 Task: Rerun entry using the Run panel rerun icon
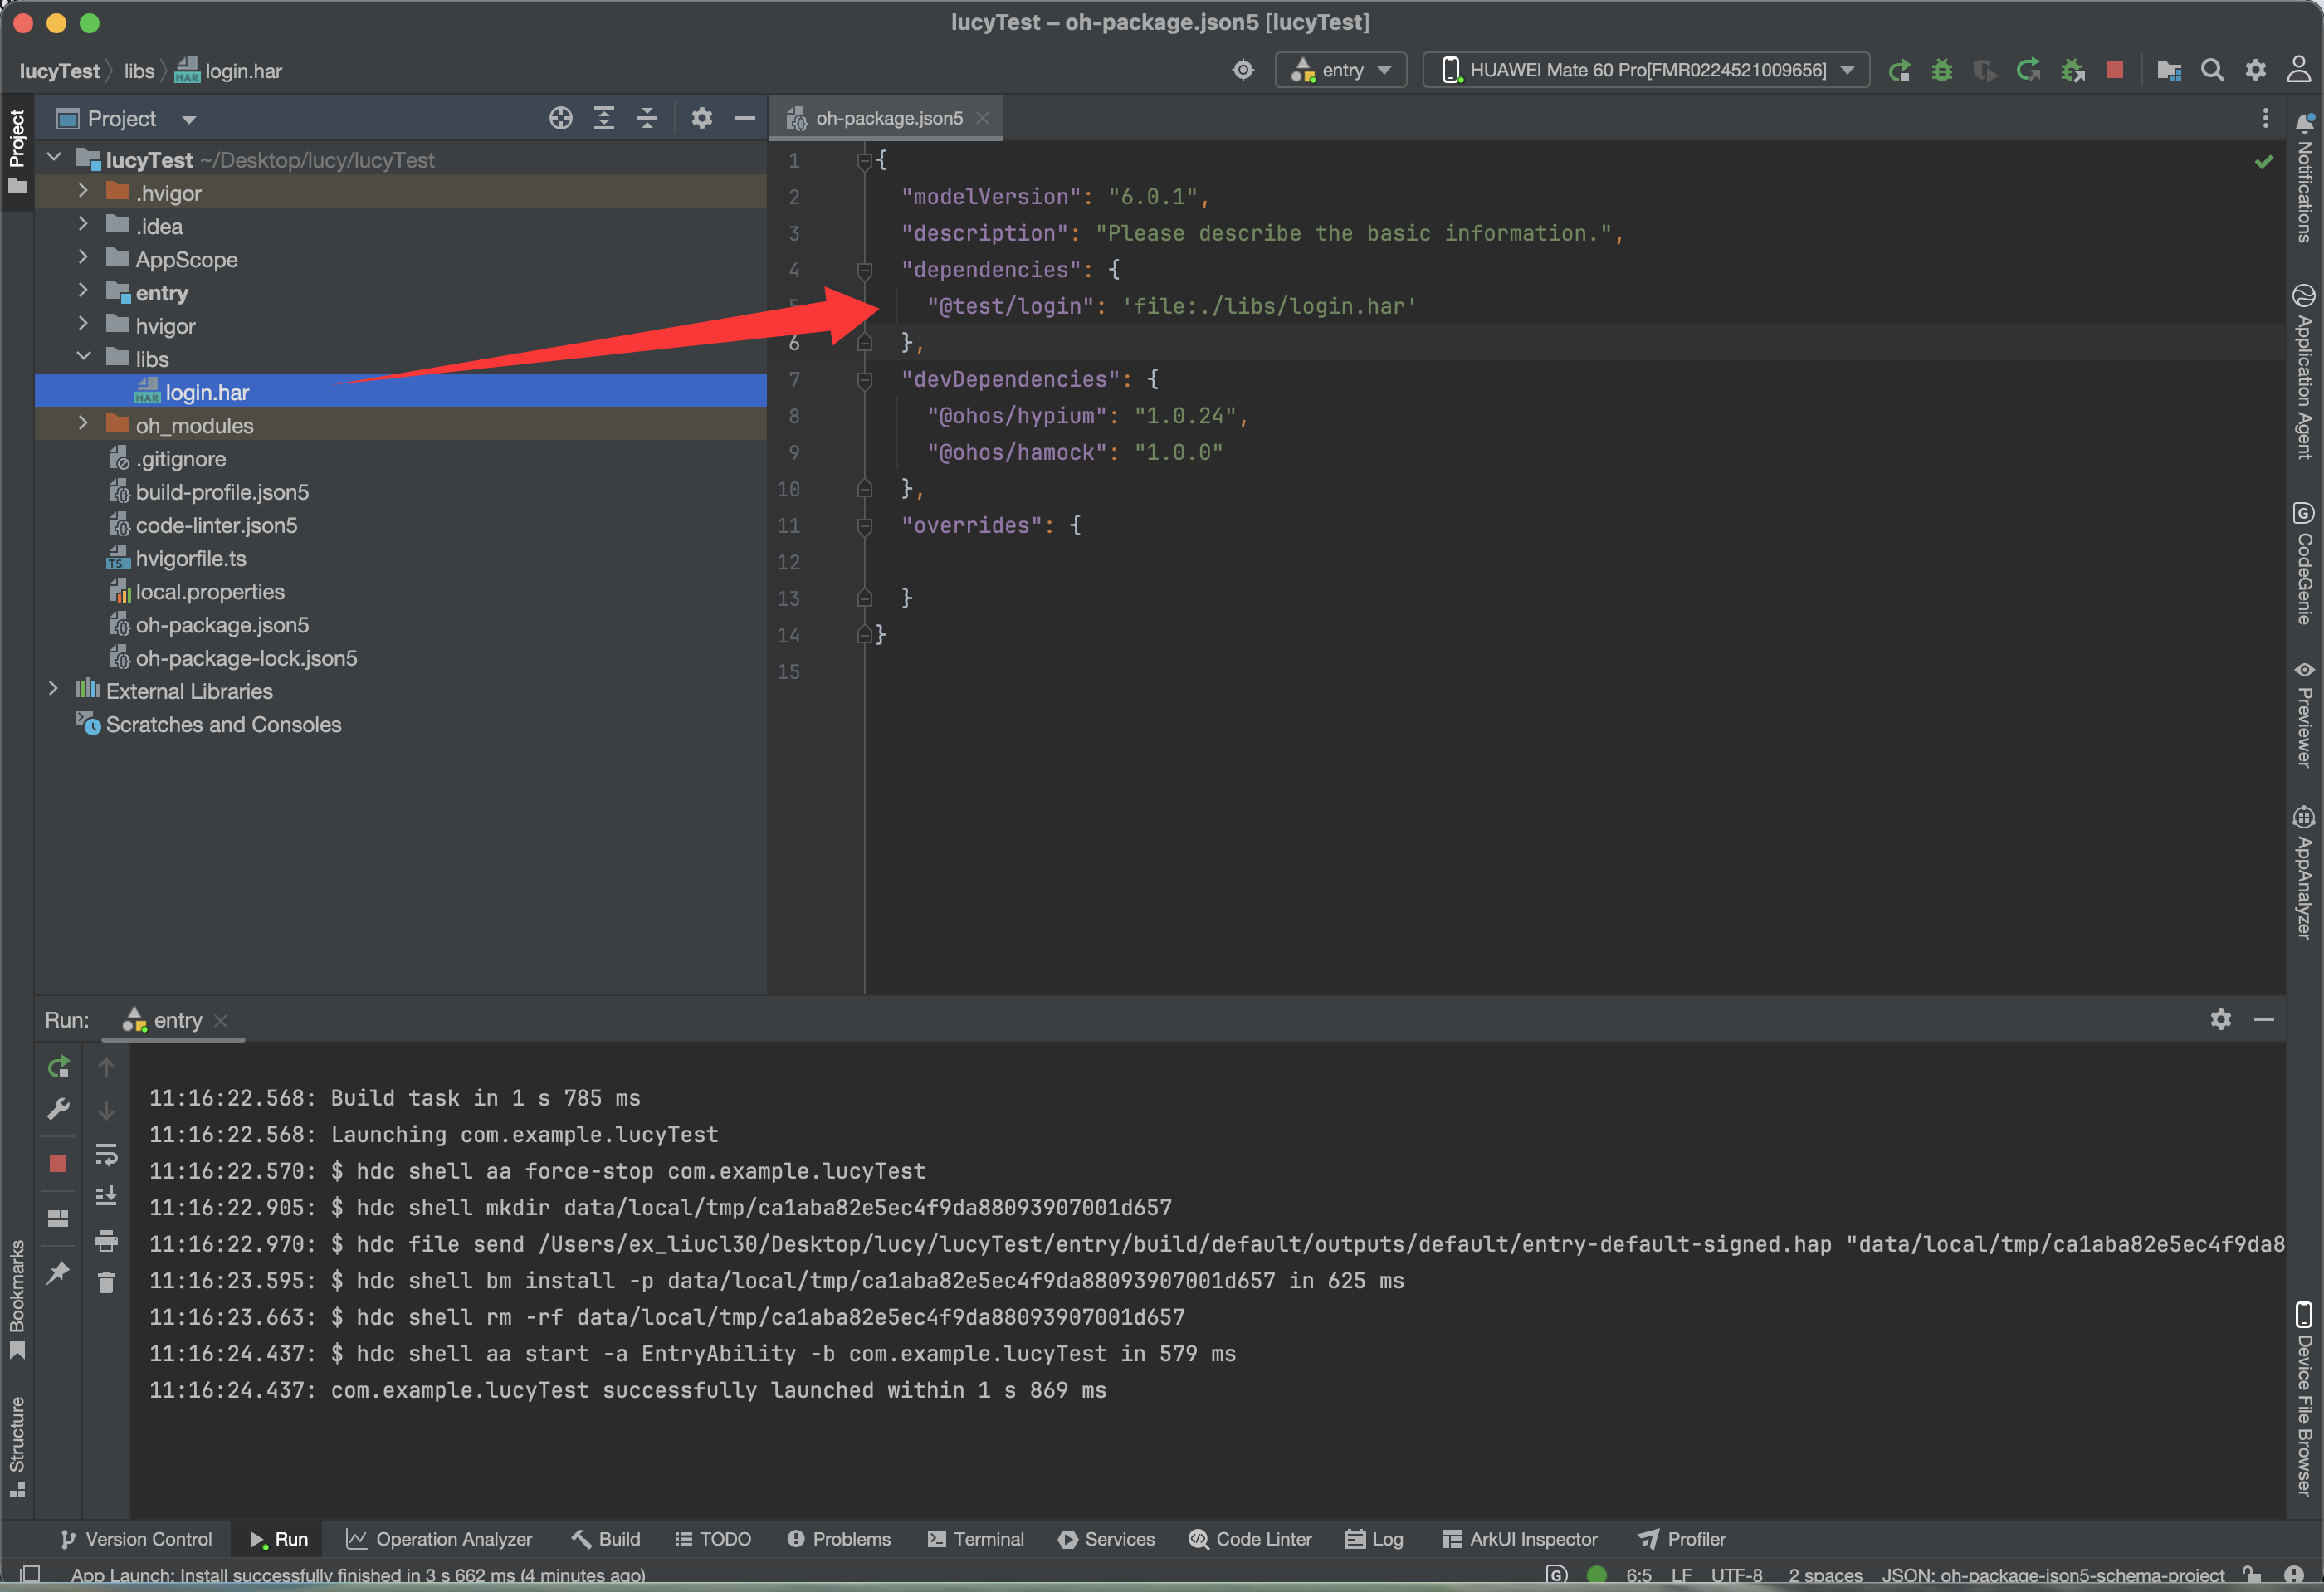(58, 1067)
